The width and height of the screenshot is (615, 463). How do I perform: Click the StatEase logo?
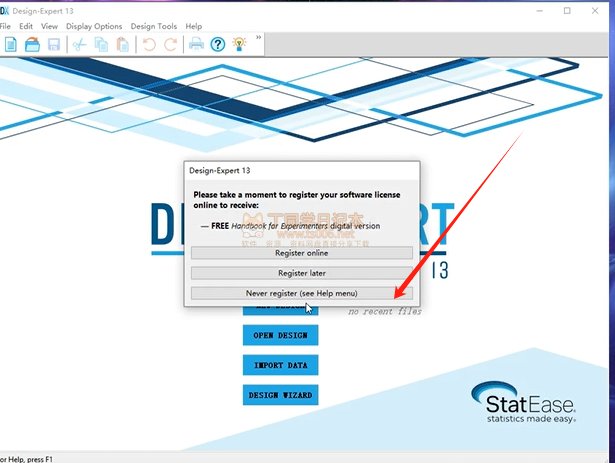click(524, 402)
